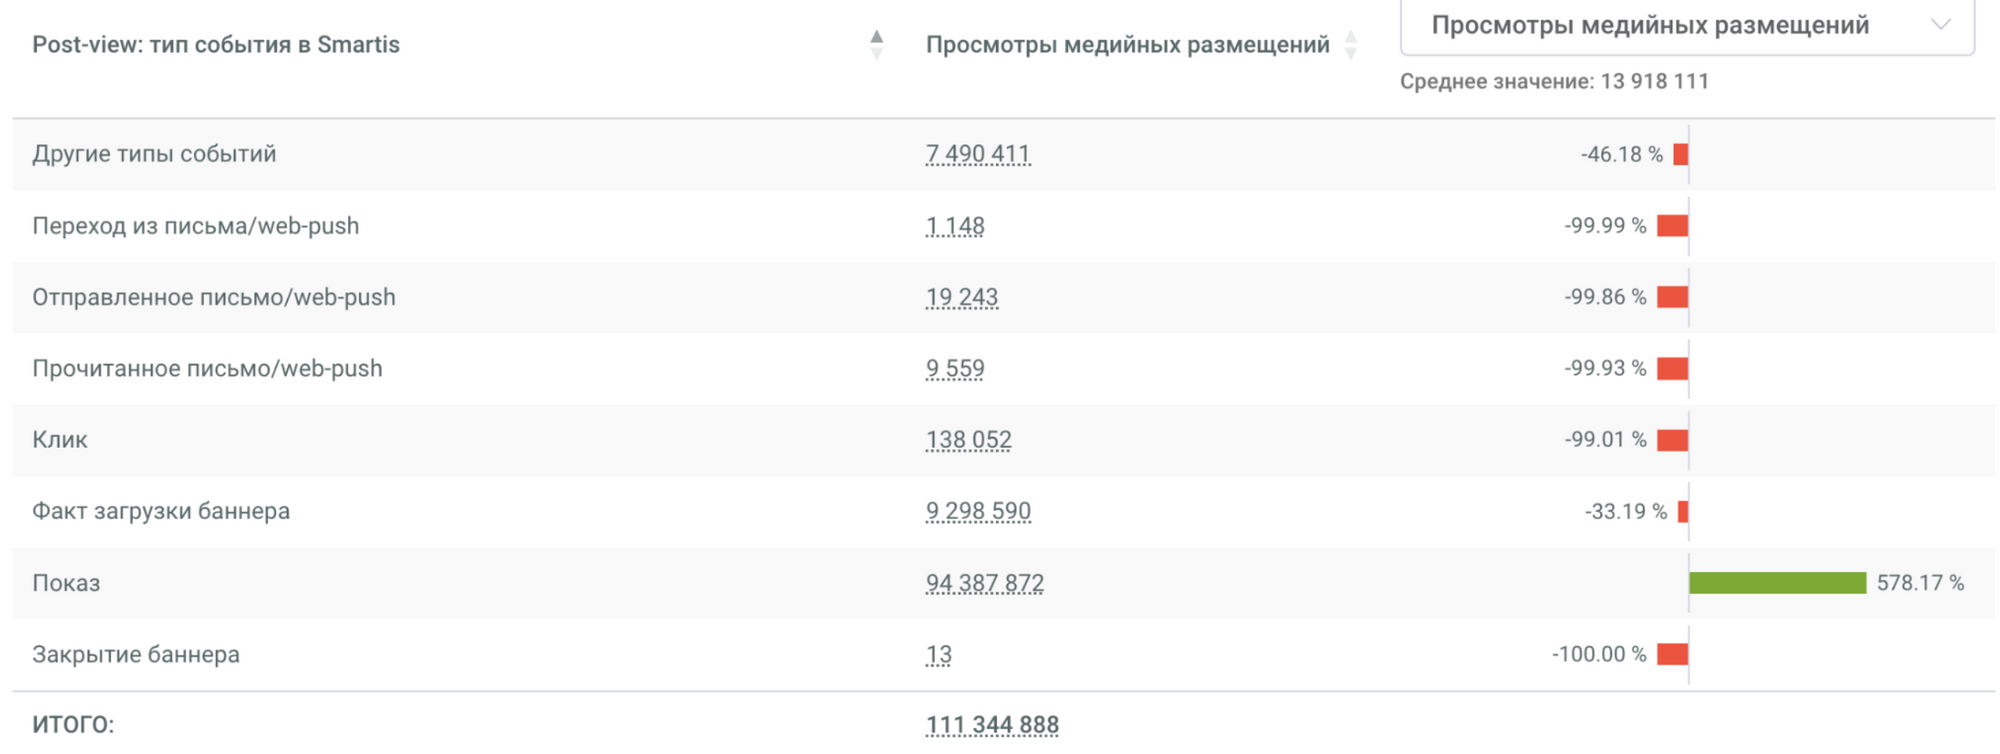This screenshot has width=2000, height=754.
Task: Click the ИТОГО total 111 344 888
Action: coord(991,724)
